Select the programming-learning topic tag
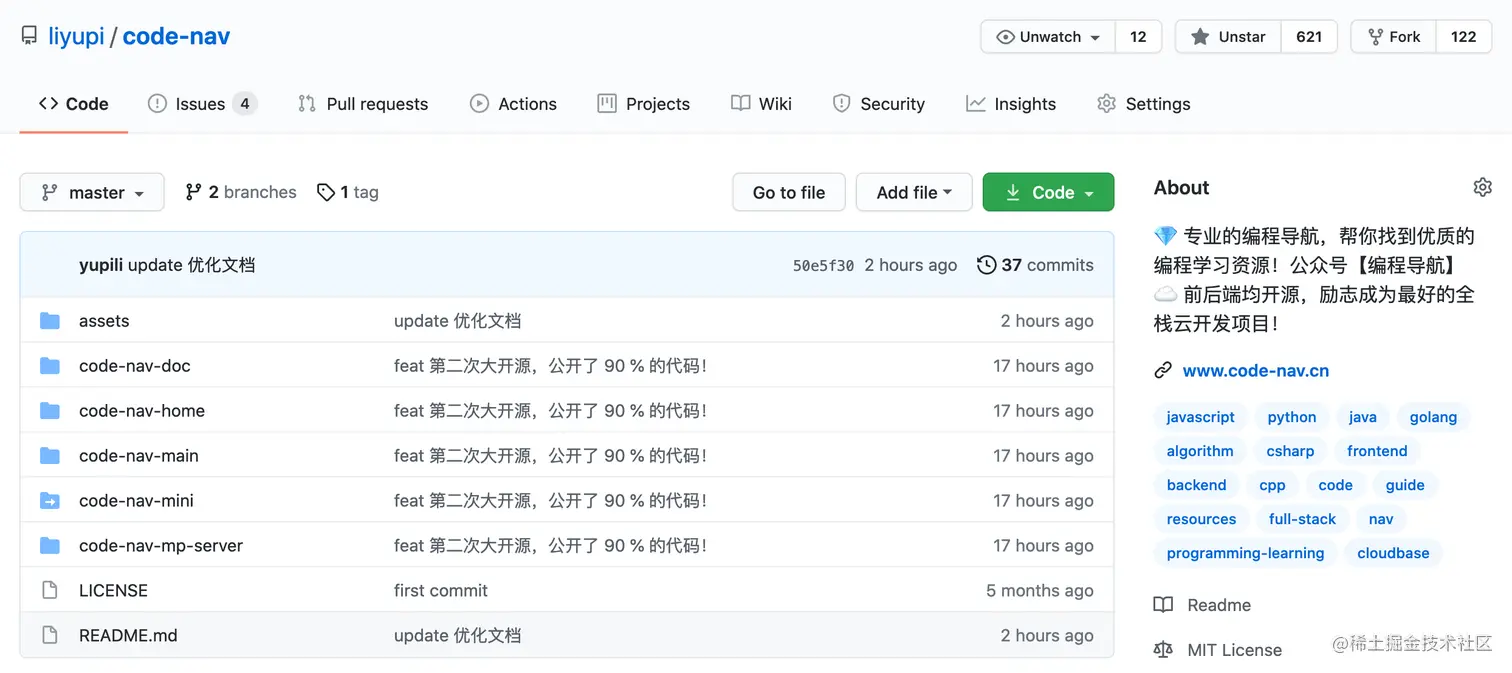The height and width of the screenshot is (673, 1512). tap(1245, 553)
